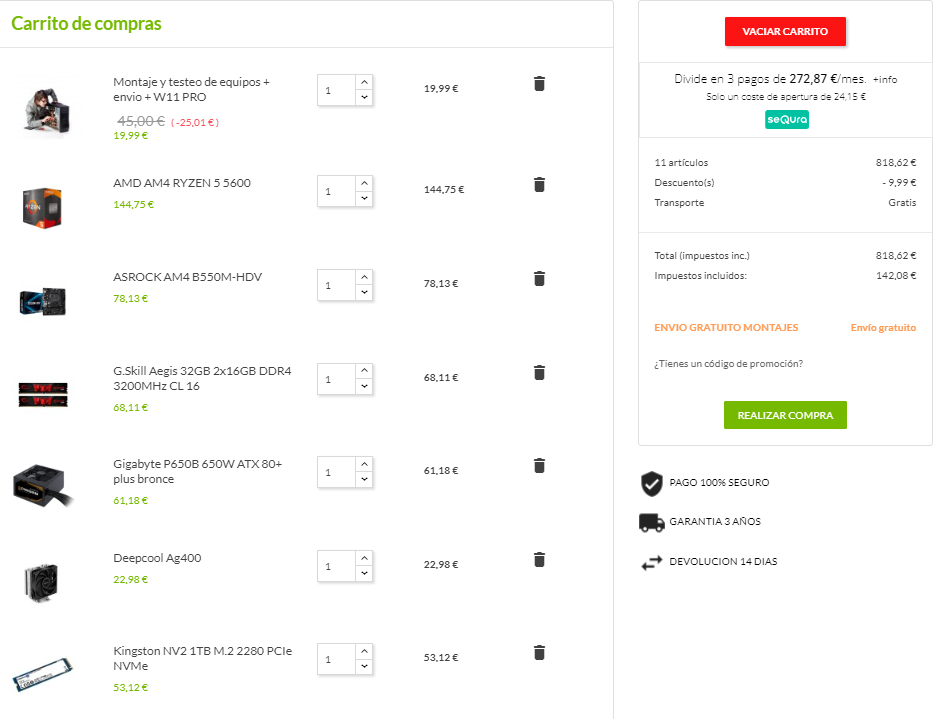Open the +info link for seQura payments
Image resolution: width=934 pixels, height=719 pixels.
pos(885,79)
